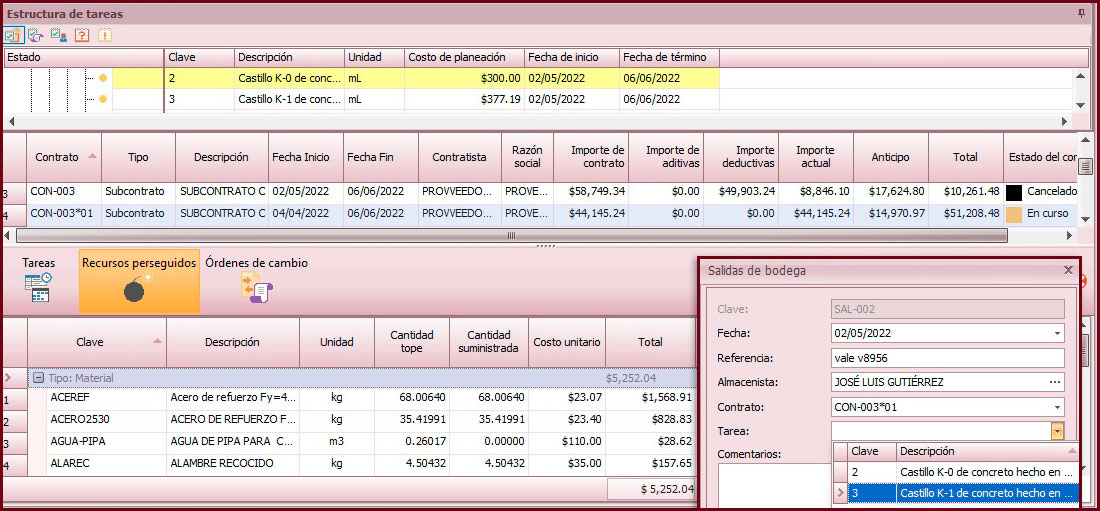Click right arrow of task structure horizontal scrollbar
Screen dimensions: 1100x511
(1065, 122)
